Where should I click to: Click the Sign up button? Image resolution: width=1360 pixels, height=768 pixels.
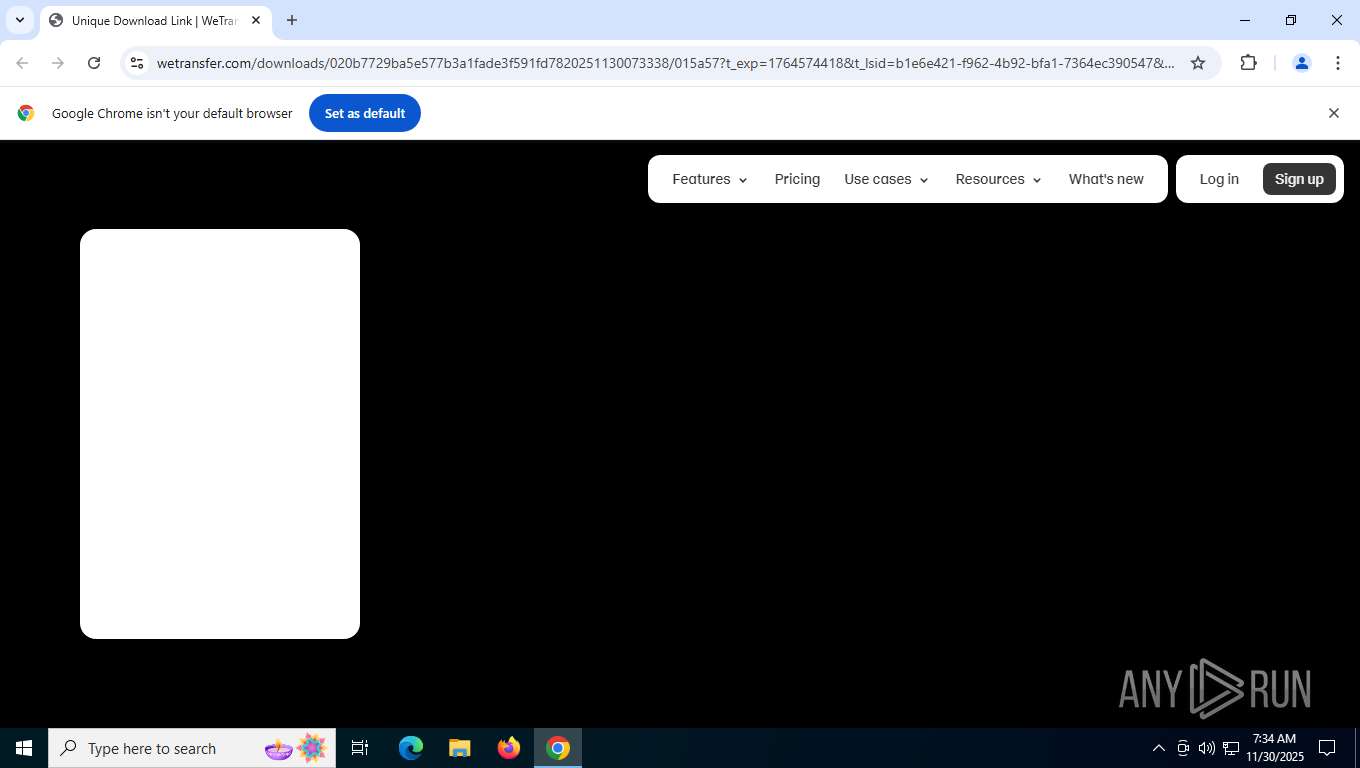point(1299,179)
